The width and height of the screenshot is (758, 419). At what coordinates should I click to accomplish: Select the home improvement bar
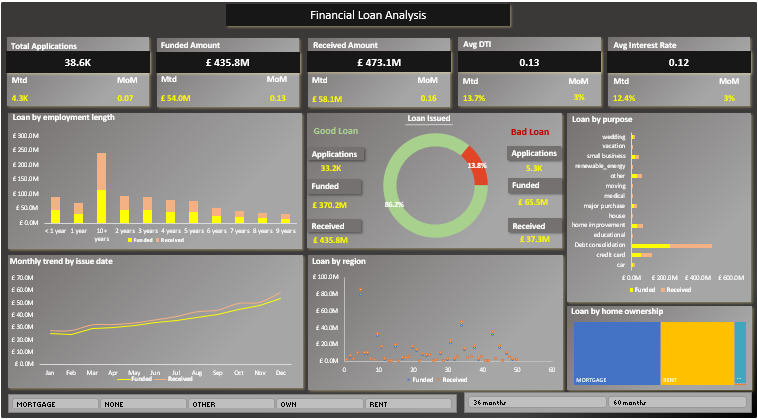[x=637, y=226]
